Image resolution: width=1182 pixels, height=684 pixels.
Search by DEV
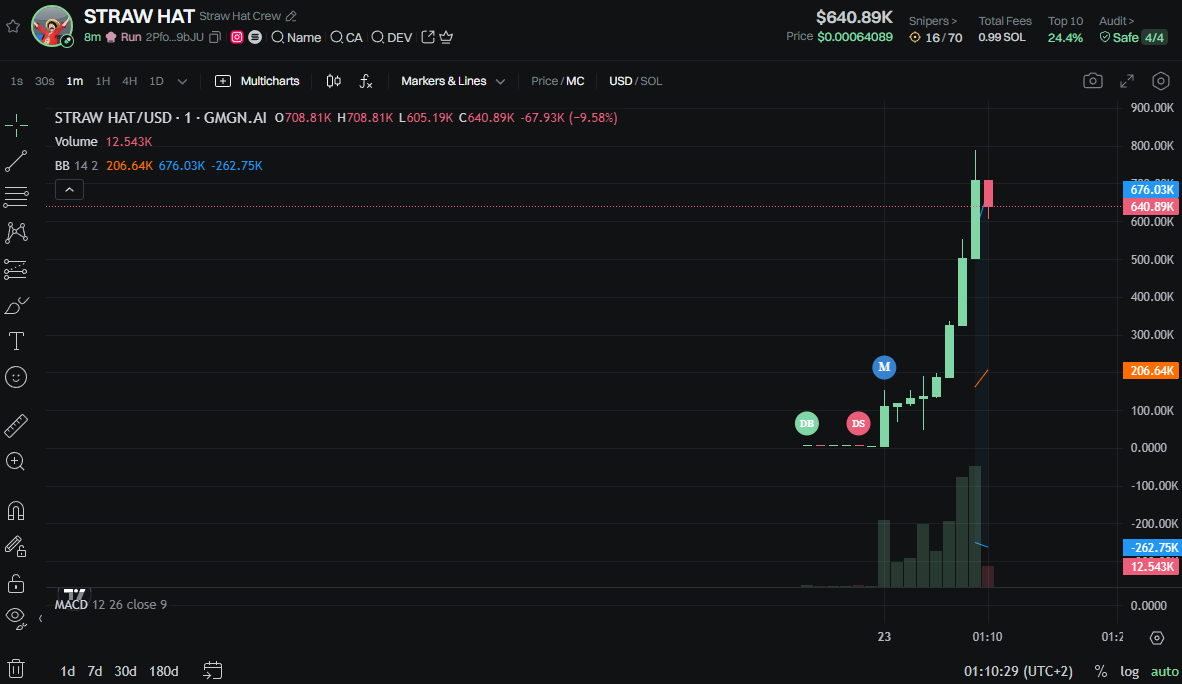pos(392,37)
